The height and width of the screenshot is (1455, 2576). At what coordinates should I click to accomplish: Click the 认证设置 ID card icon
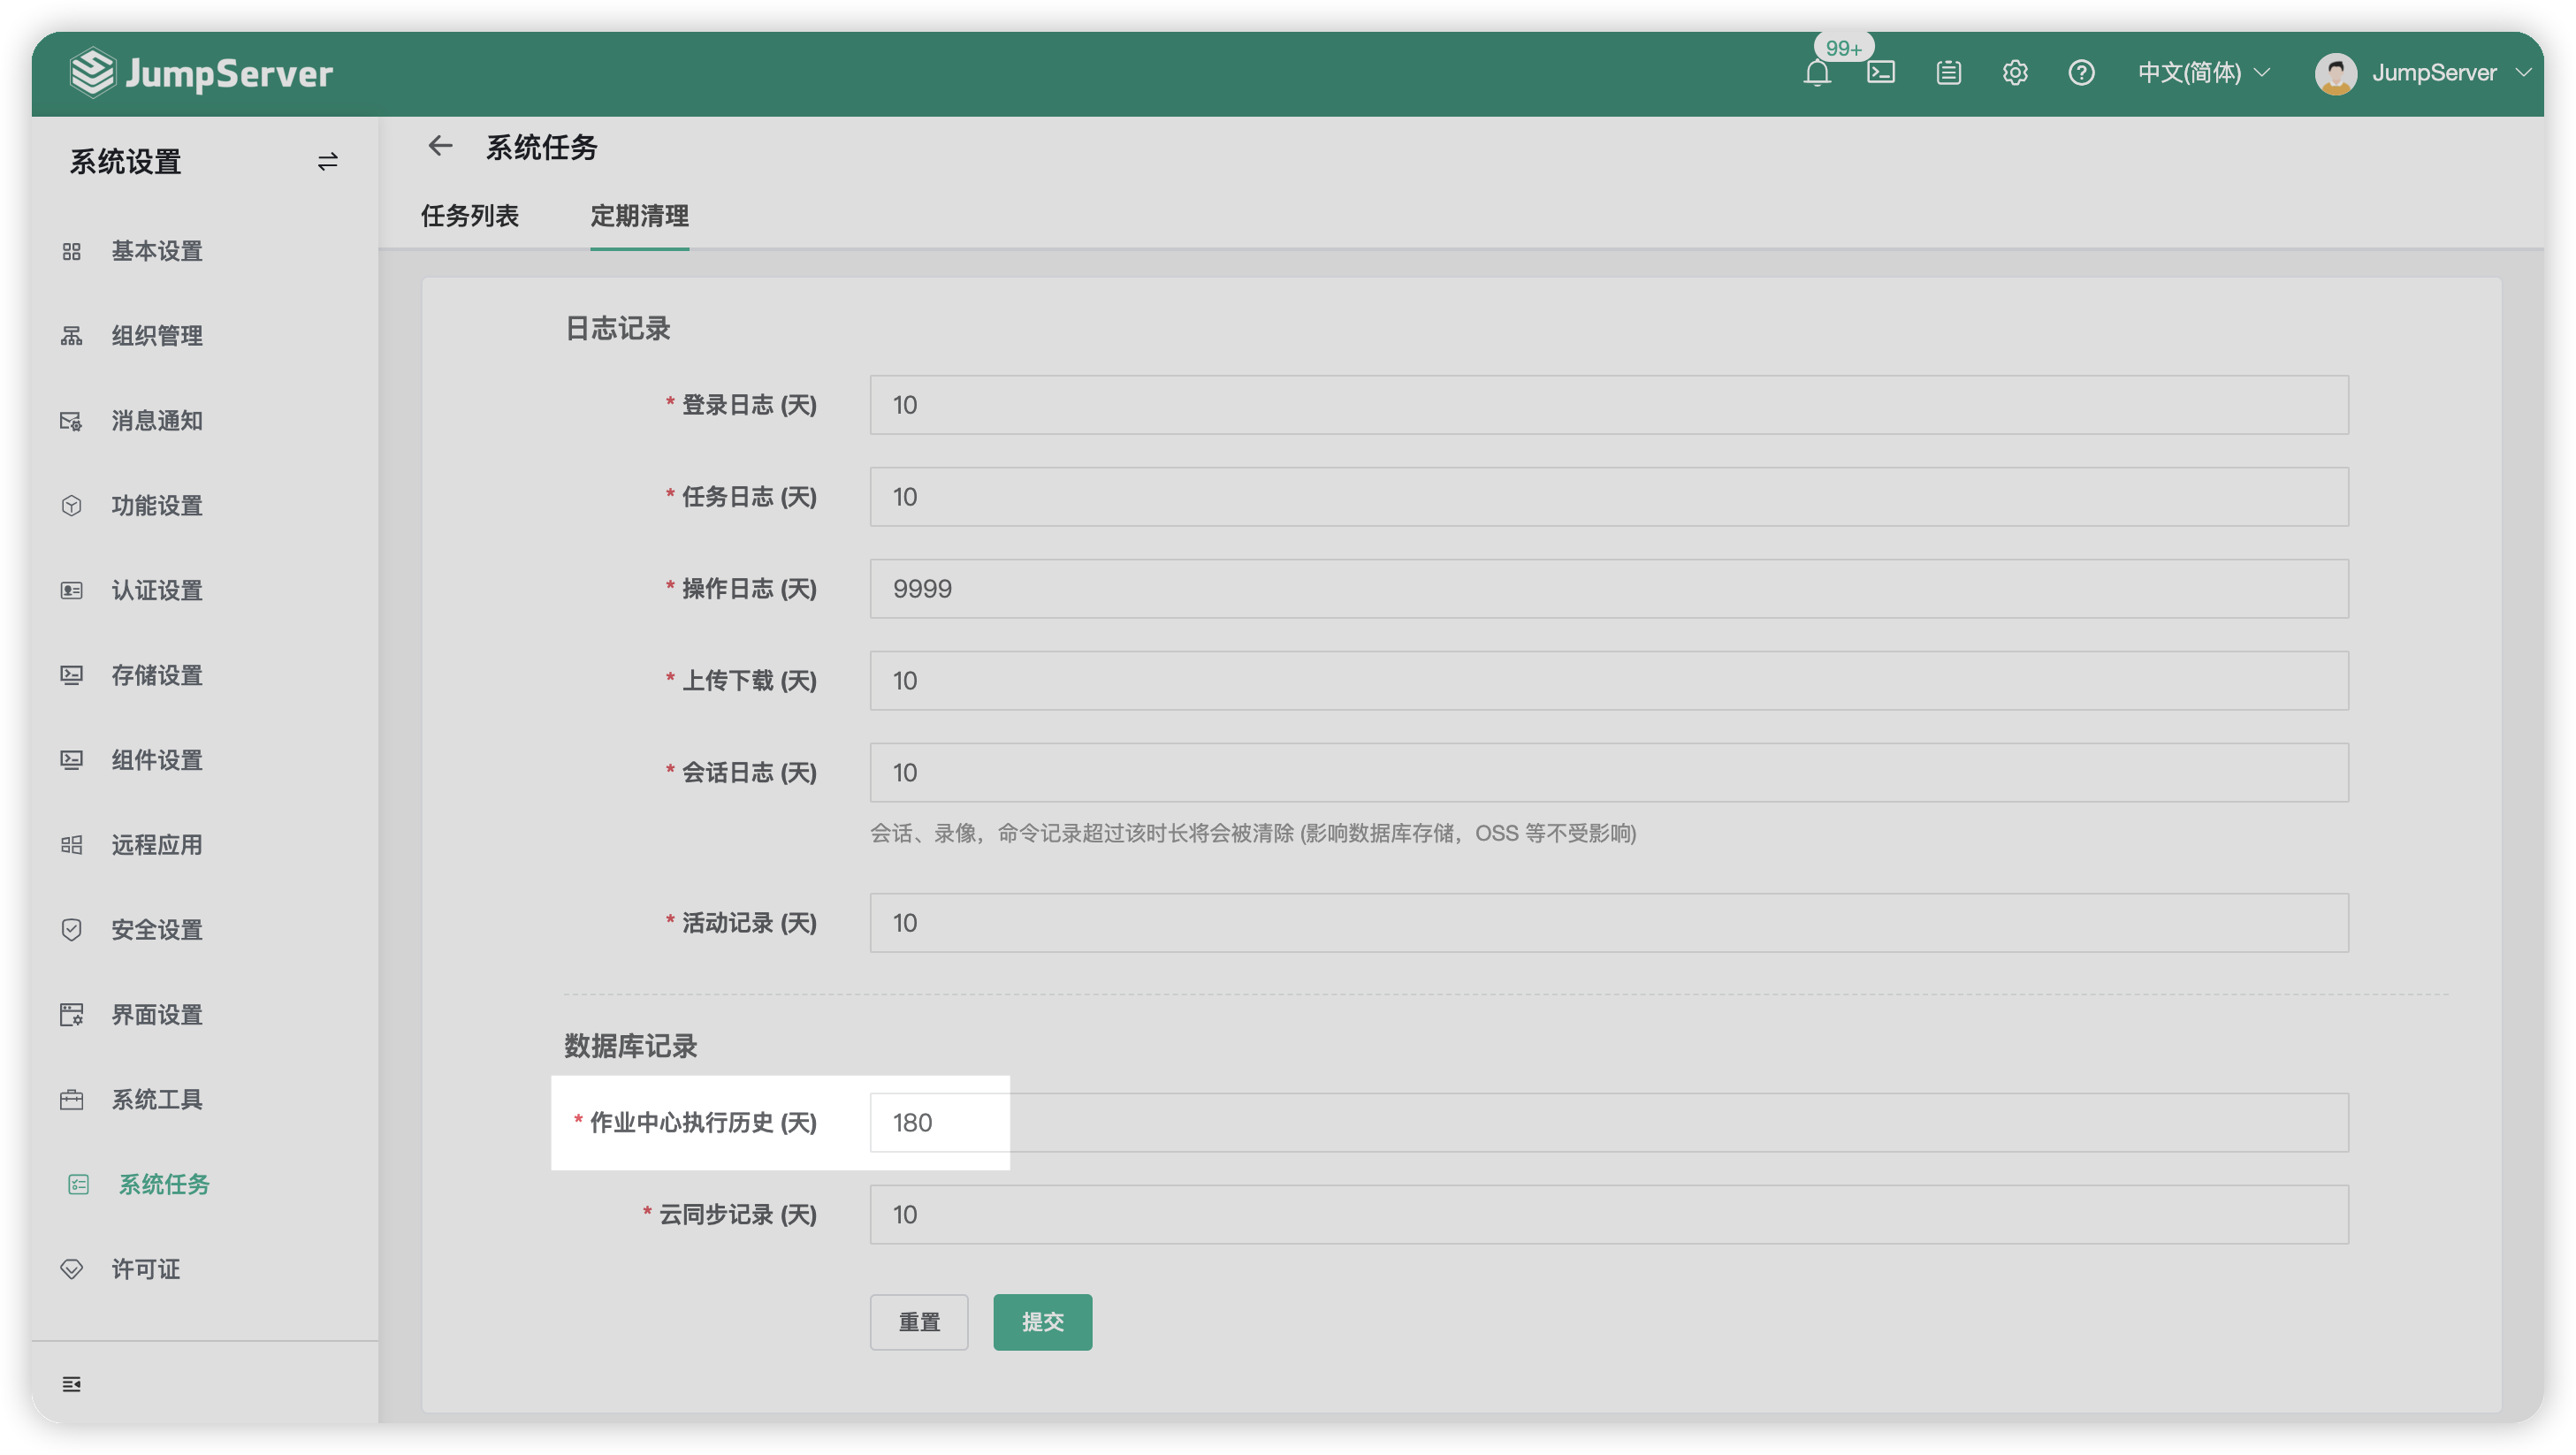click(x=71, y=591)
